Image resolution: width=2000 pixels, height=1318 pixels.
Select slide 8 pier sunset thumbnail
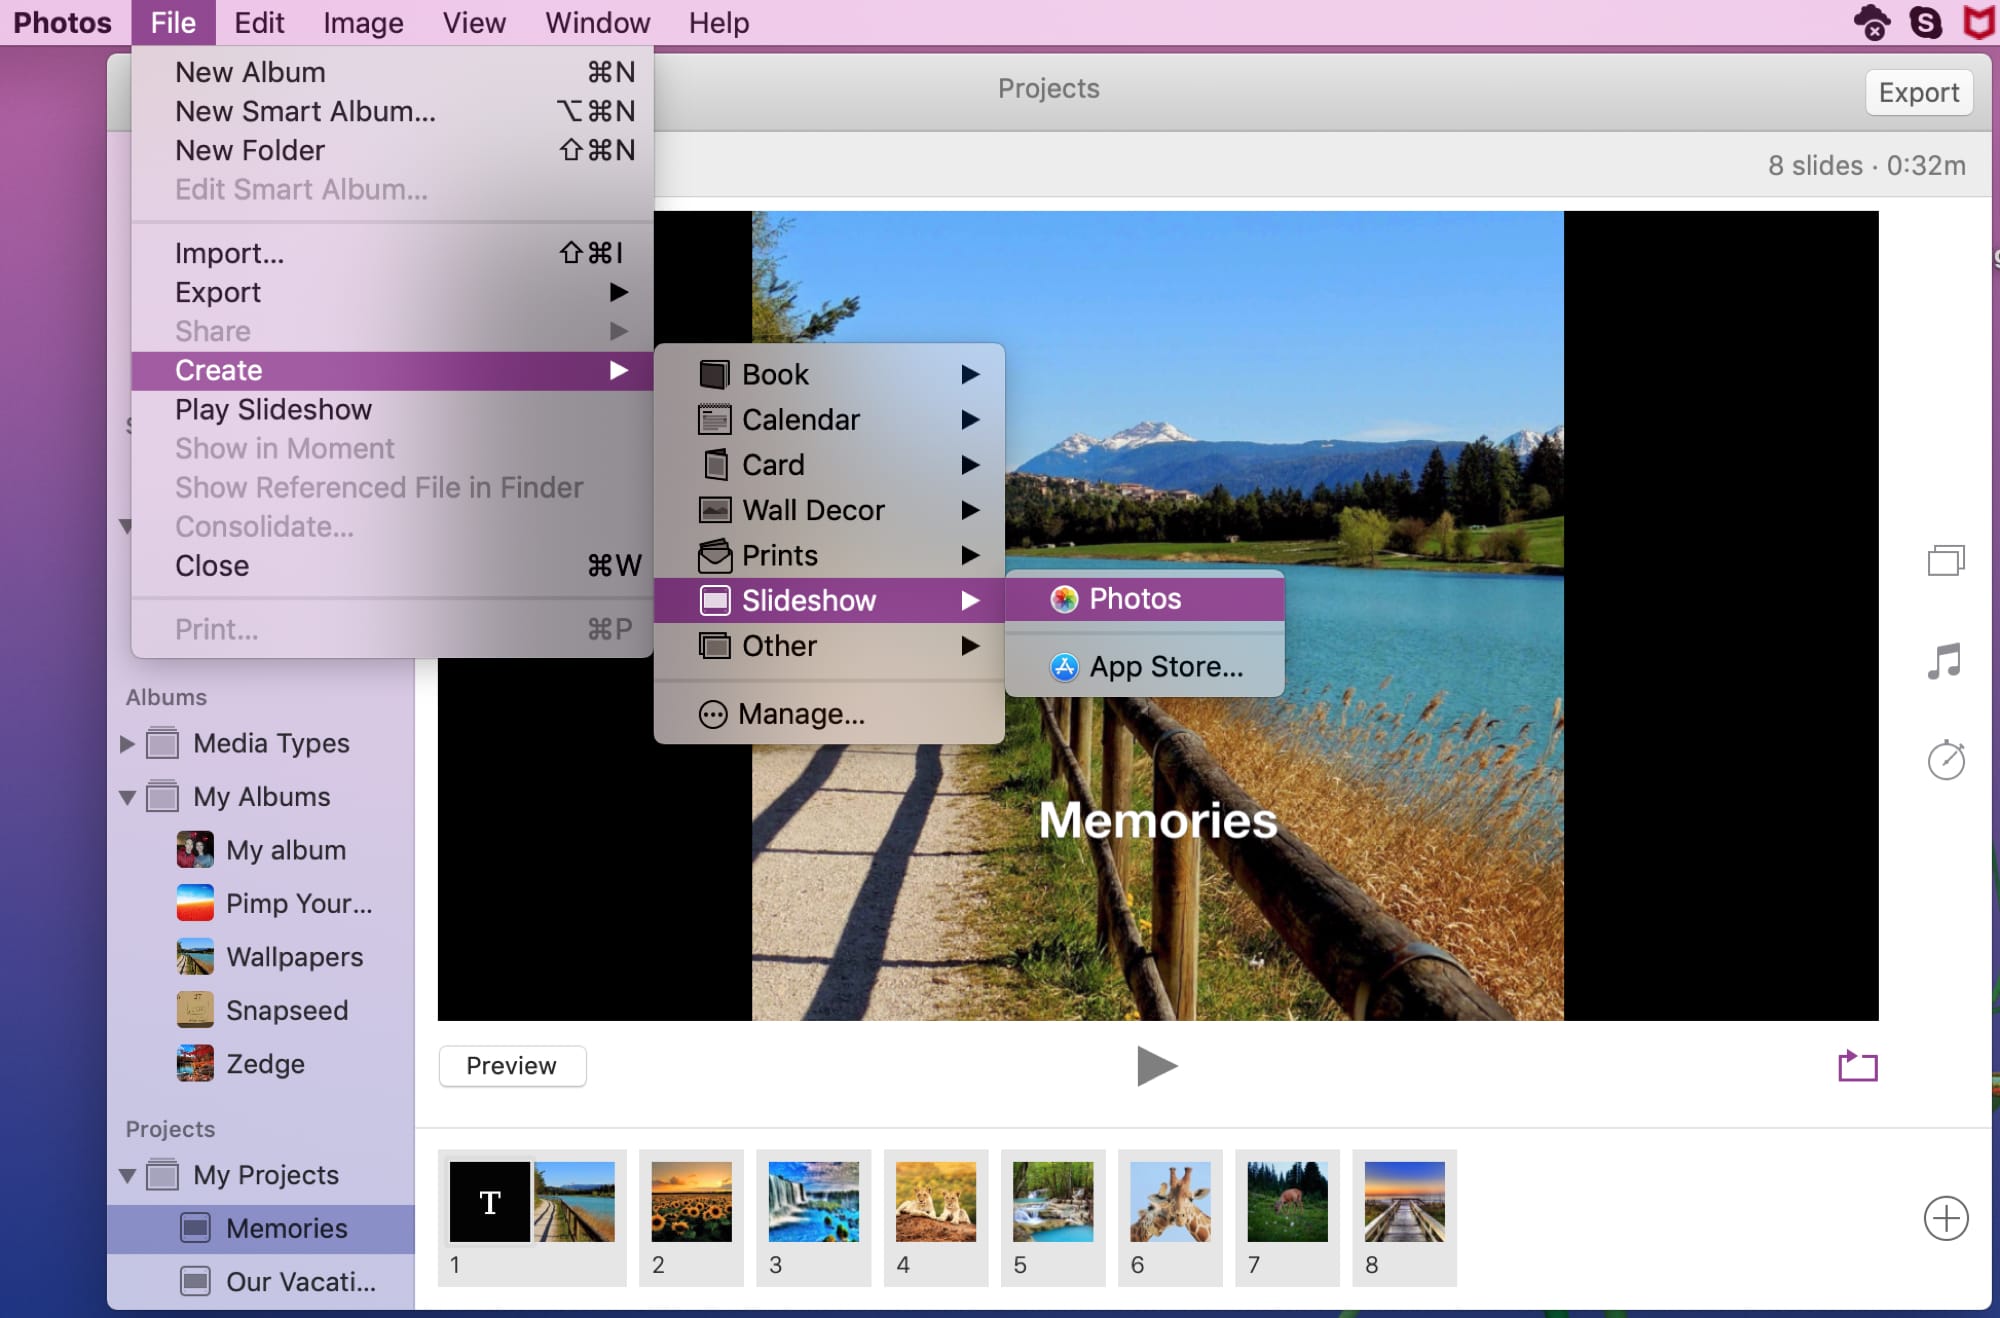point(1404,1202)
